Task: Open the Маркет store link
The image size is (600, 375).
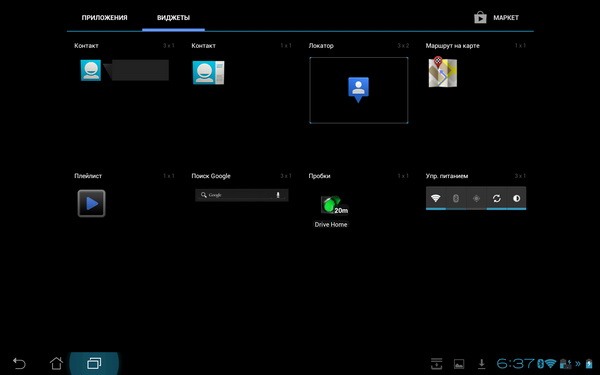Action: [496, 18]
